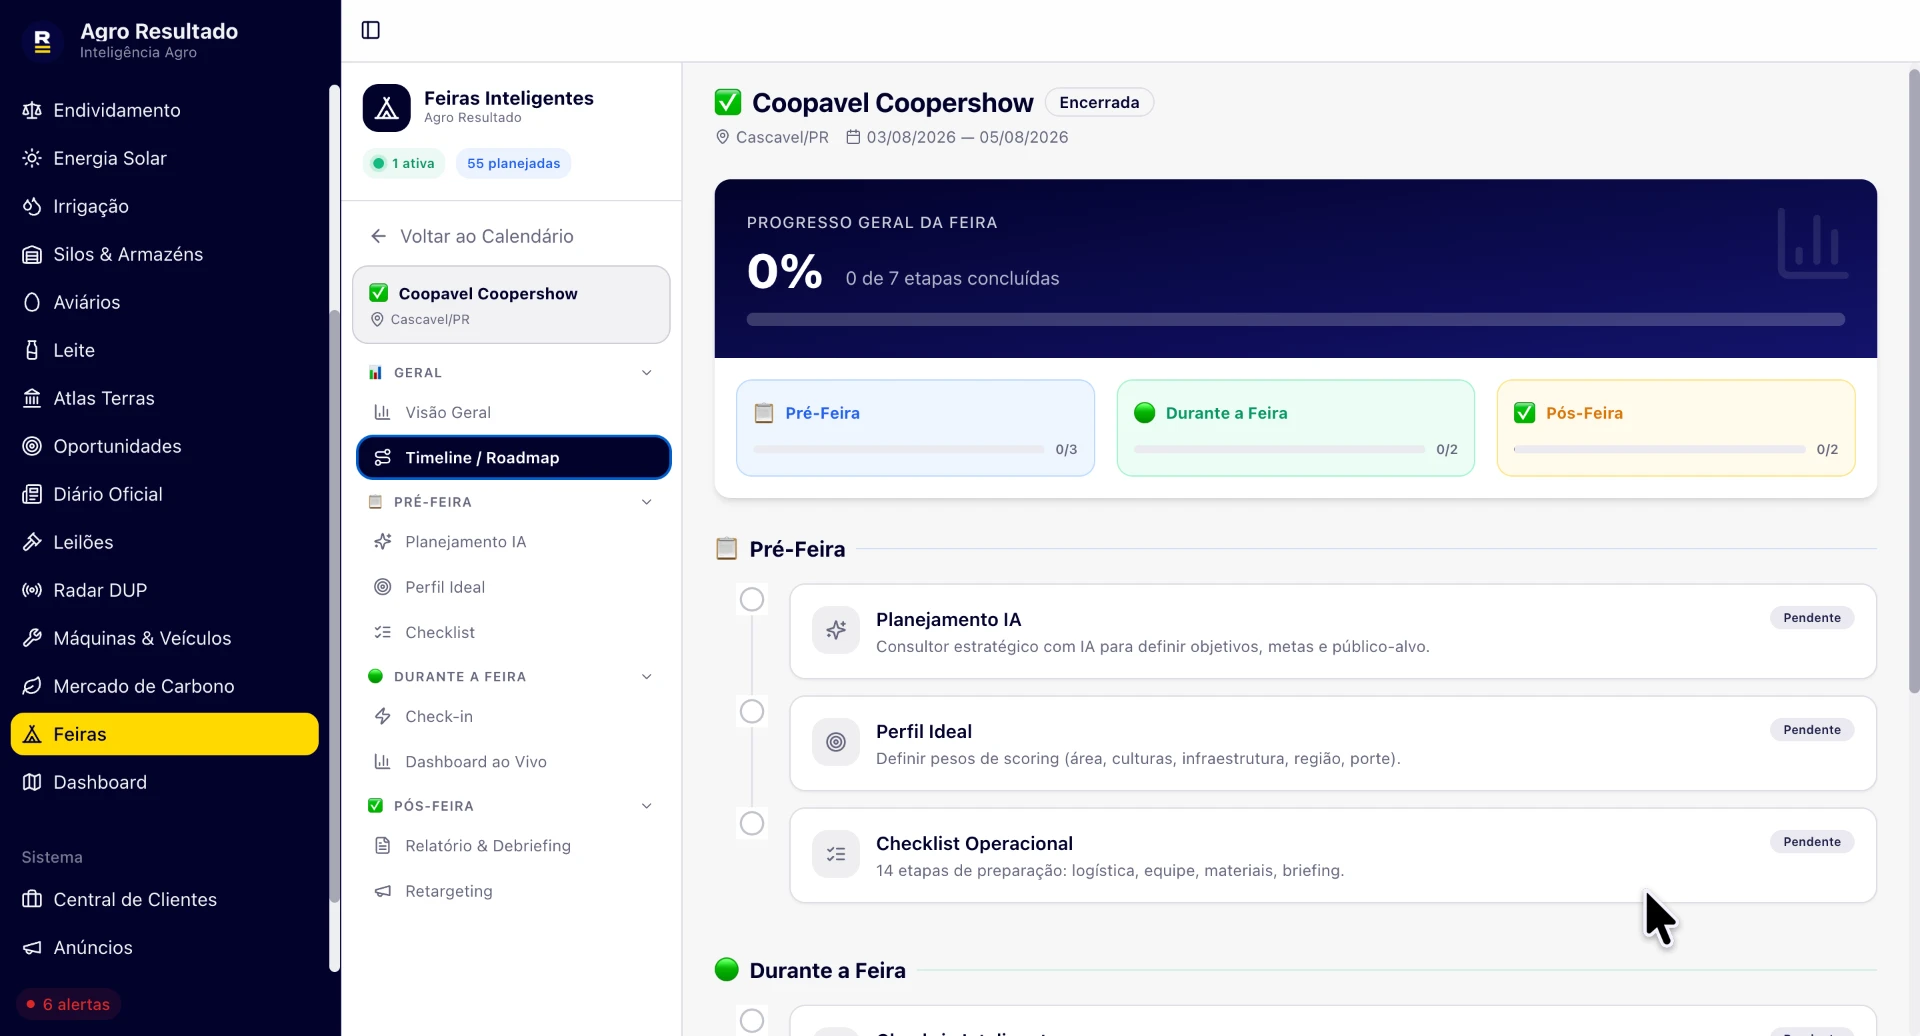Click the green checkbox beside Coopavel Coopershow title

tap(728, 102)
